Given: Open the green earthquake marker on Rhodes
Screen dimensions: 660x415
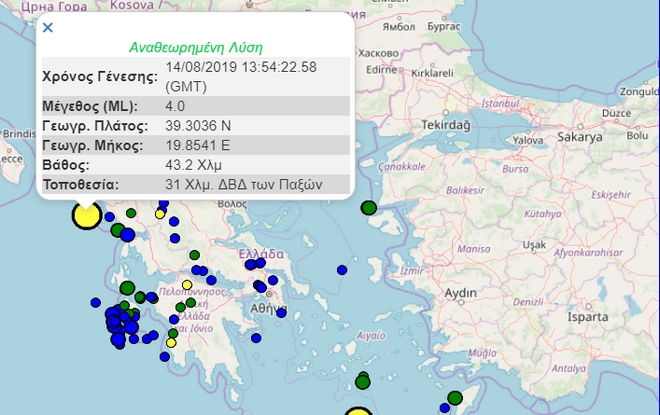Looking at the screenshot, I should pos(455,398).
